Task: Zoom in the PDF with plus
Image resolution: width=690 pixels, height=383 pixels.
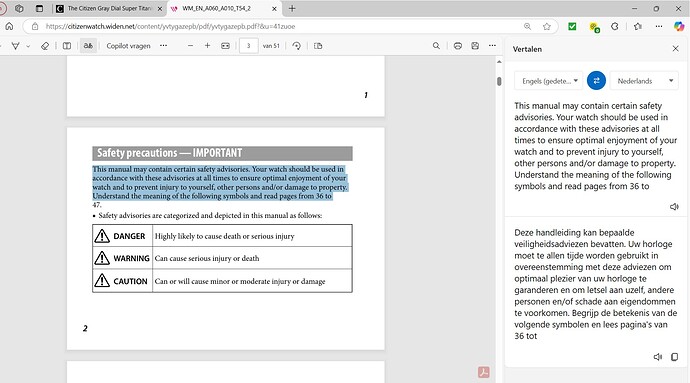Action: [x=207, y=46]
